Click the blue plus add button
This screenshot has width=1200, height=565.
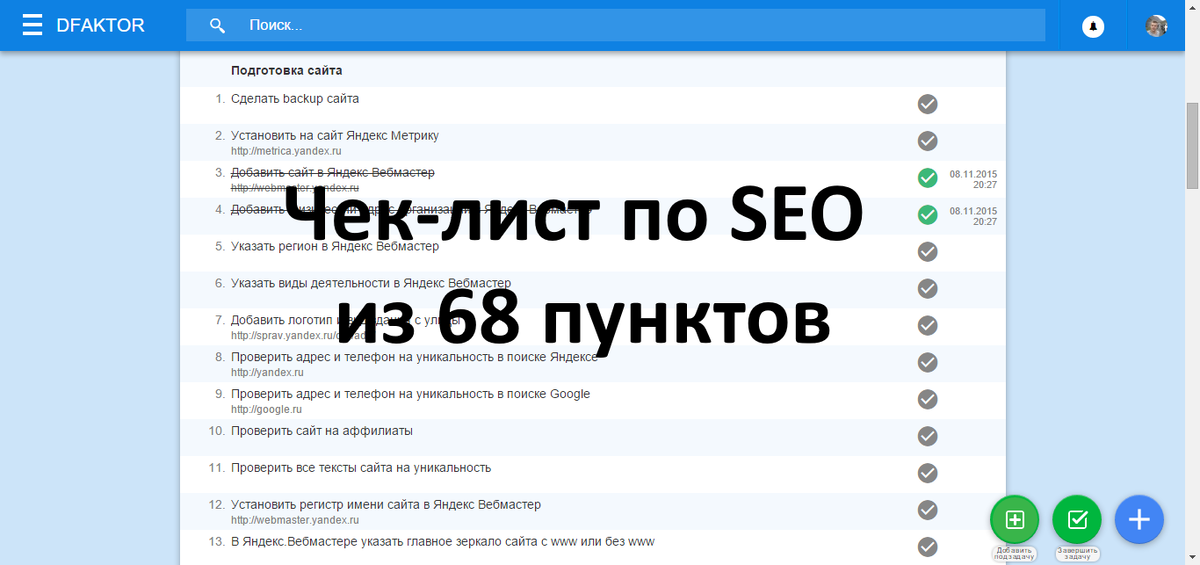(1139, 520)
